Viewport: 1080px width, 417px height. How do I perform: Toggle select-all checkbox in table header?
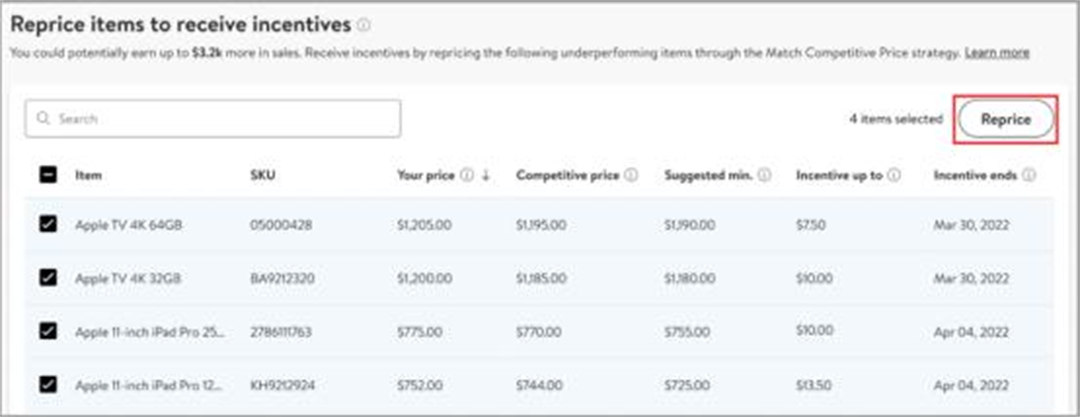pos(48,176)
